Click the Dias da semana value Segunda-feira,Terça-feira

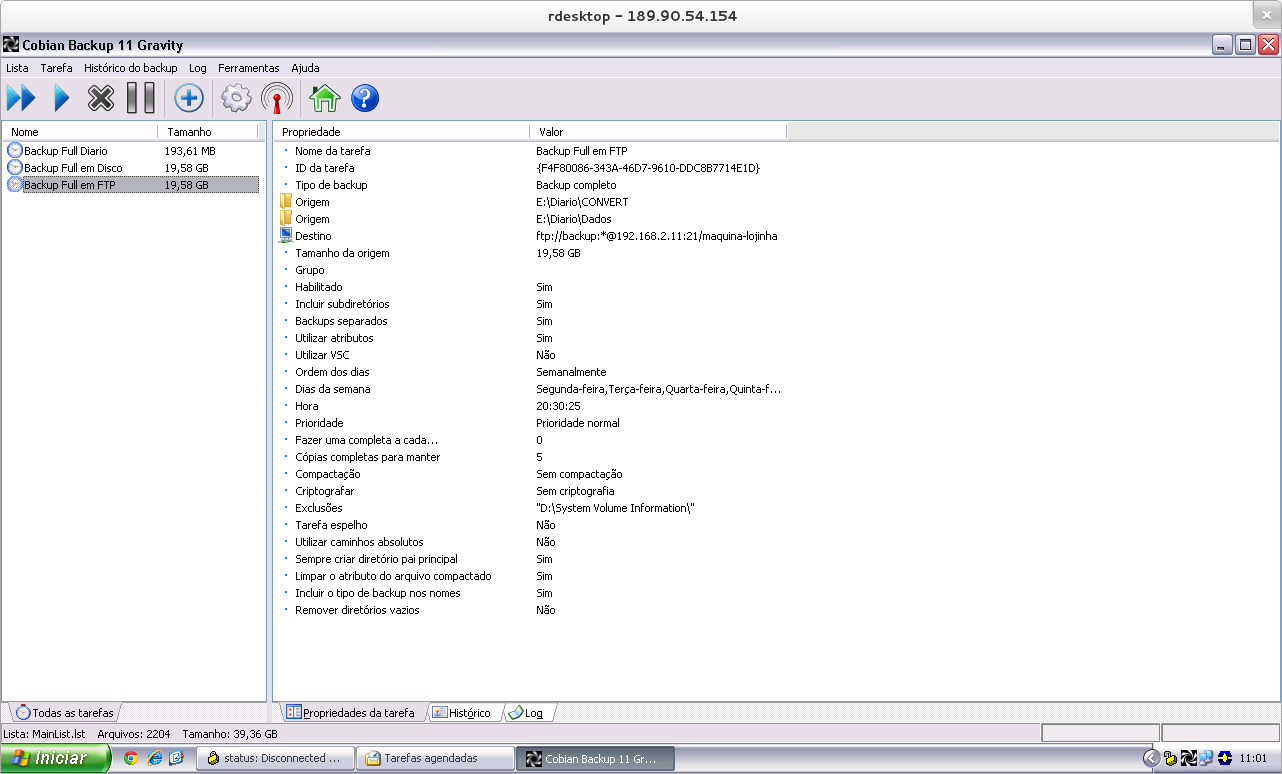pyautogui.click(x=658, y=389)
